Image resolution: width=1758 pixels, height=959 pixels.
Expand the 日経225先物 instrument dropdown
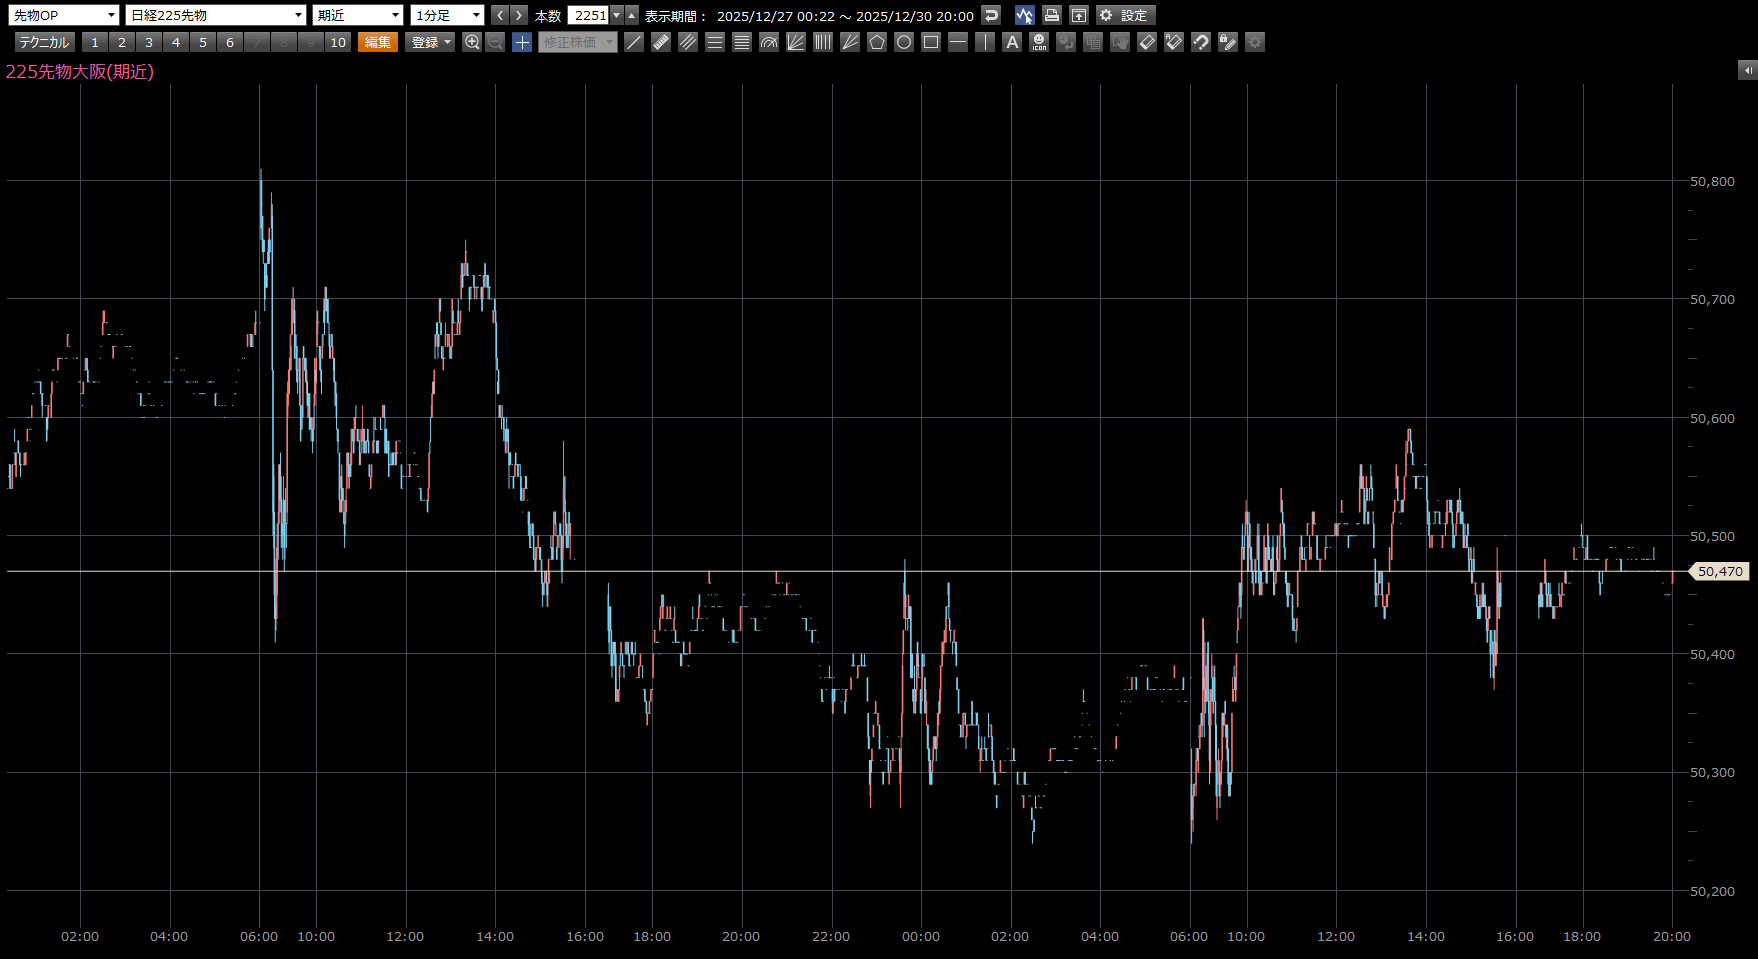(x=216, y=15)
